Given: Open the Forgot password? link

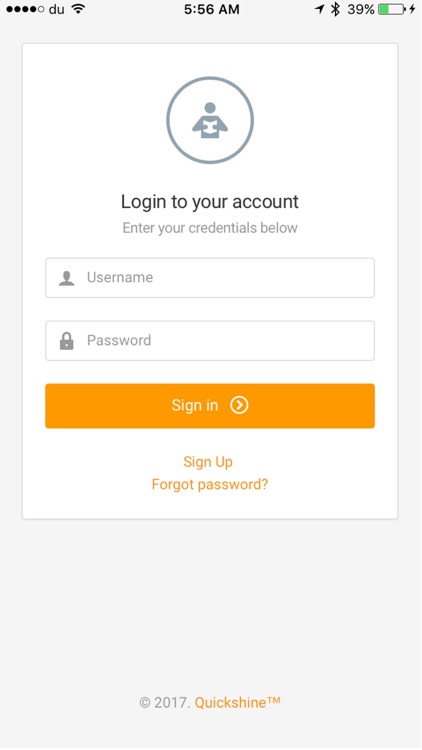Looking at the screenshot, I should [x=210, y=485].
